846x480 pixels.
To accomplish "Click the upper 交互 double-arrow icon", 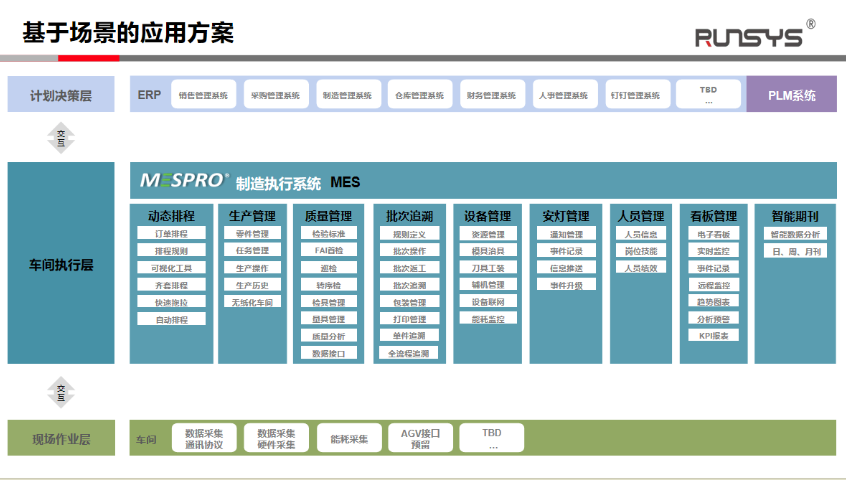I will [x=61, y=136].
